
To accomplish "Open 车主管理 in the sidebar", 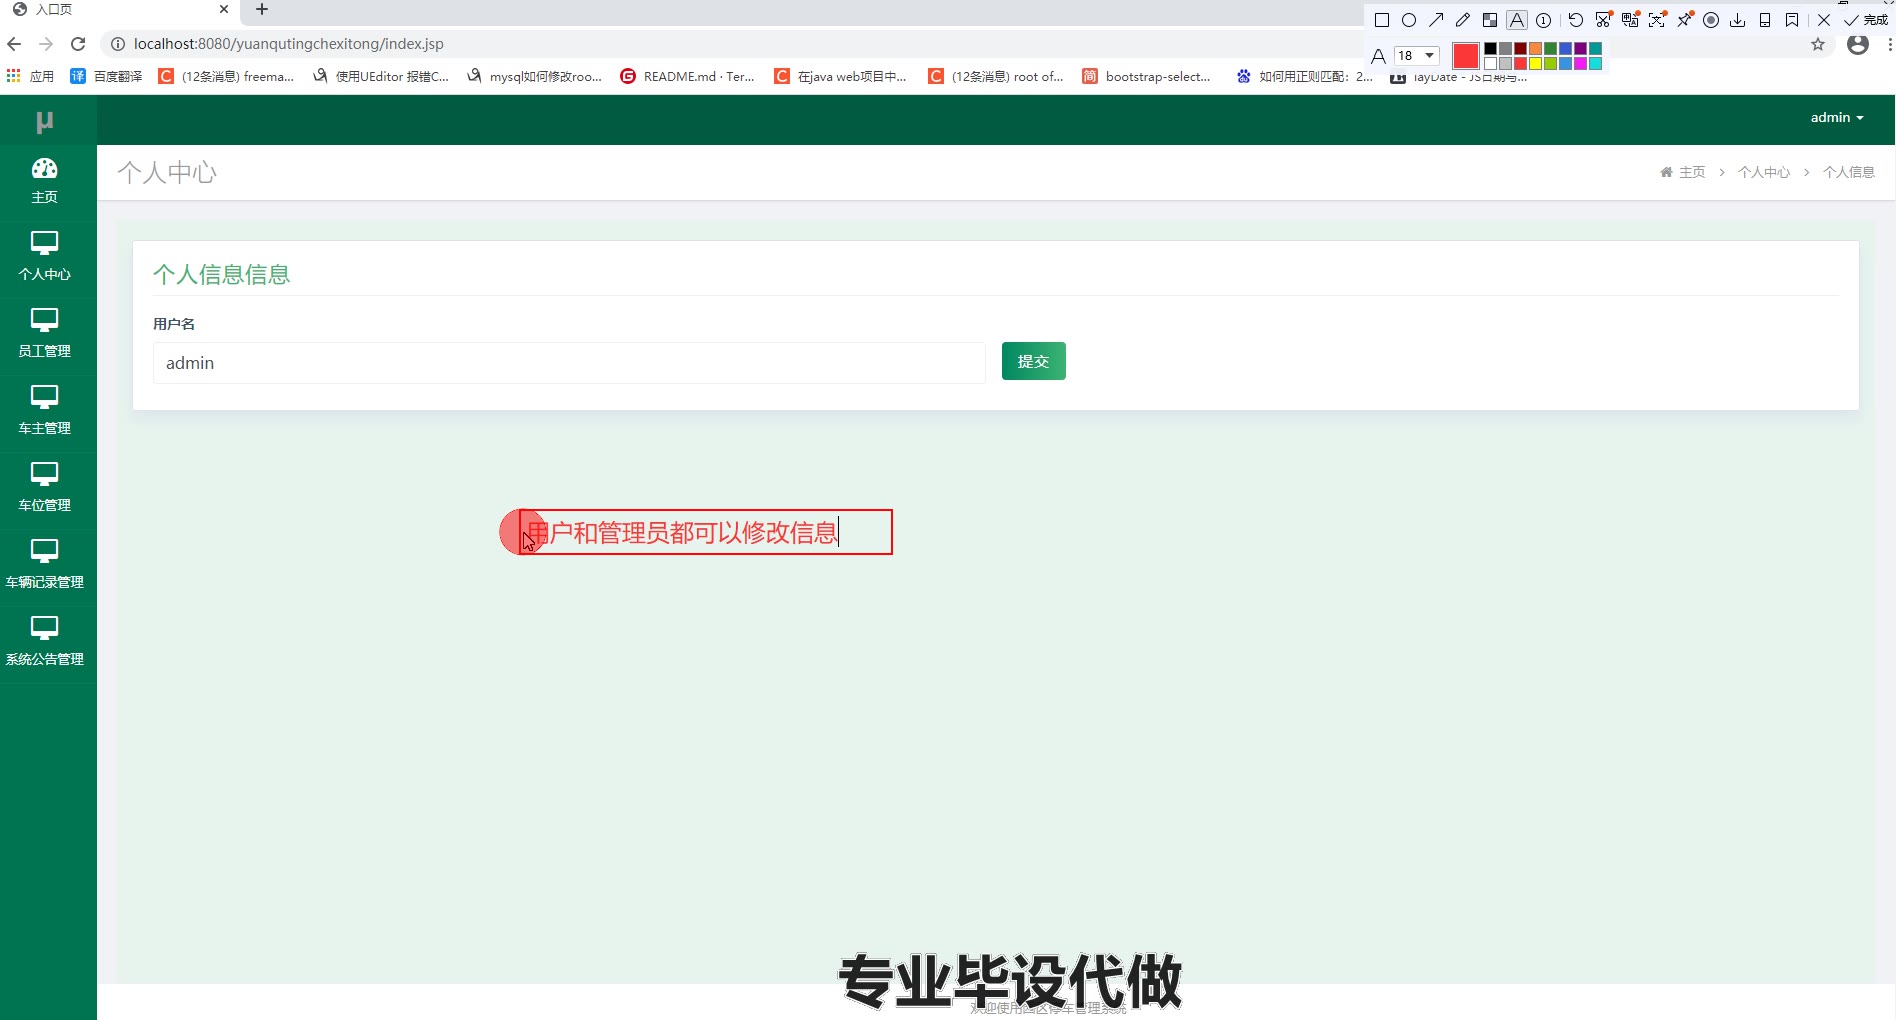I will [x=45, y=411].
